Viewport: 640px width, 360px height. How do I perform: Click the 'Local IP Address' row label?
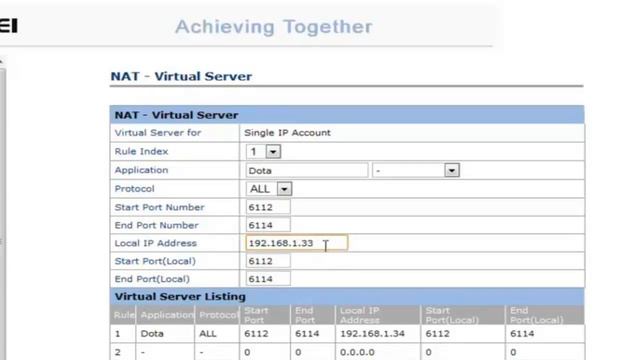[156, 243]
